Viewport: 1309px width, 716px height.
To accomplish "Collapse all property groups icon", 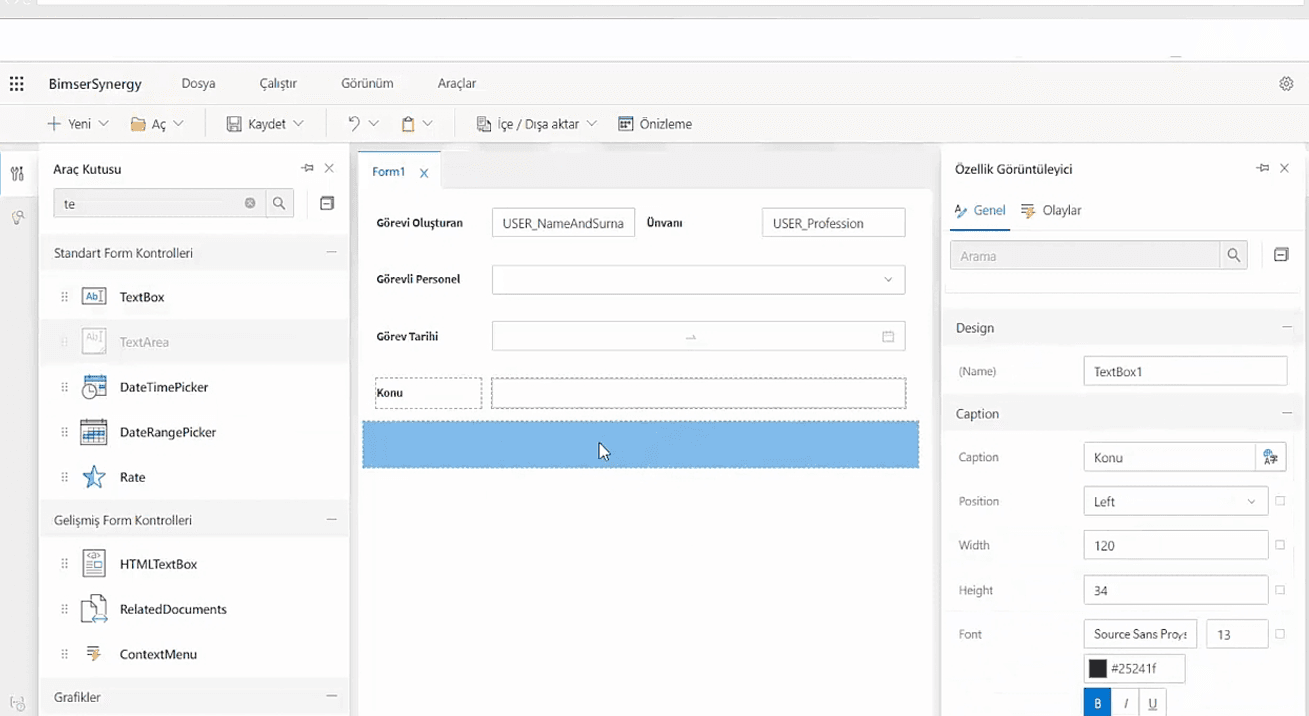I will pyautogui.click(x=1281, y=256).
